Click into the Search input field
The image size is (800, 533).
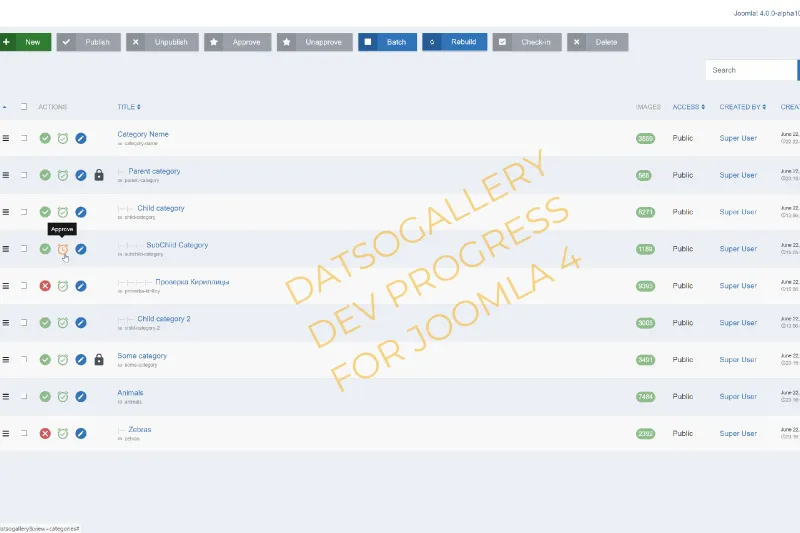point(750,70)
